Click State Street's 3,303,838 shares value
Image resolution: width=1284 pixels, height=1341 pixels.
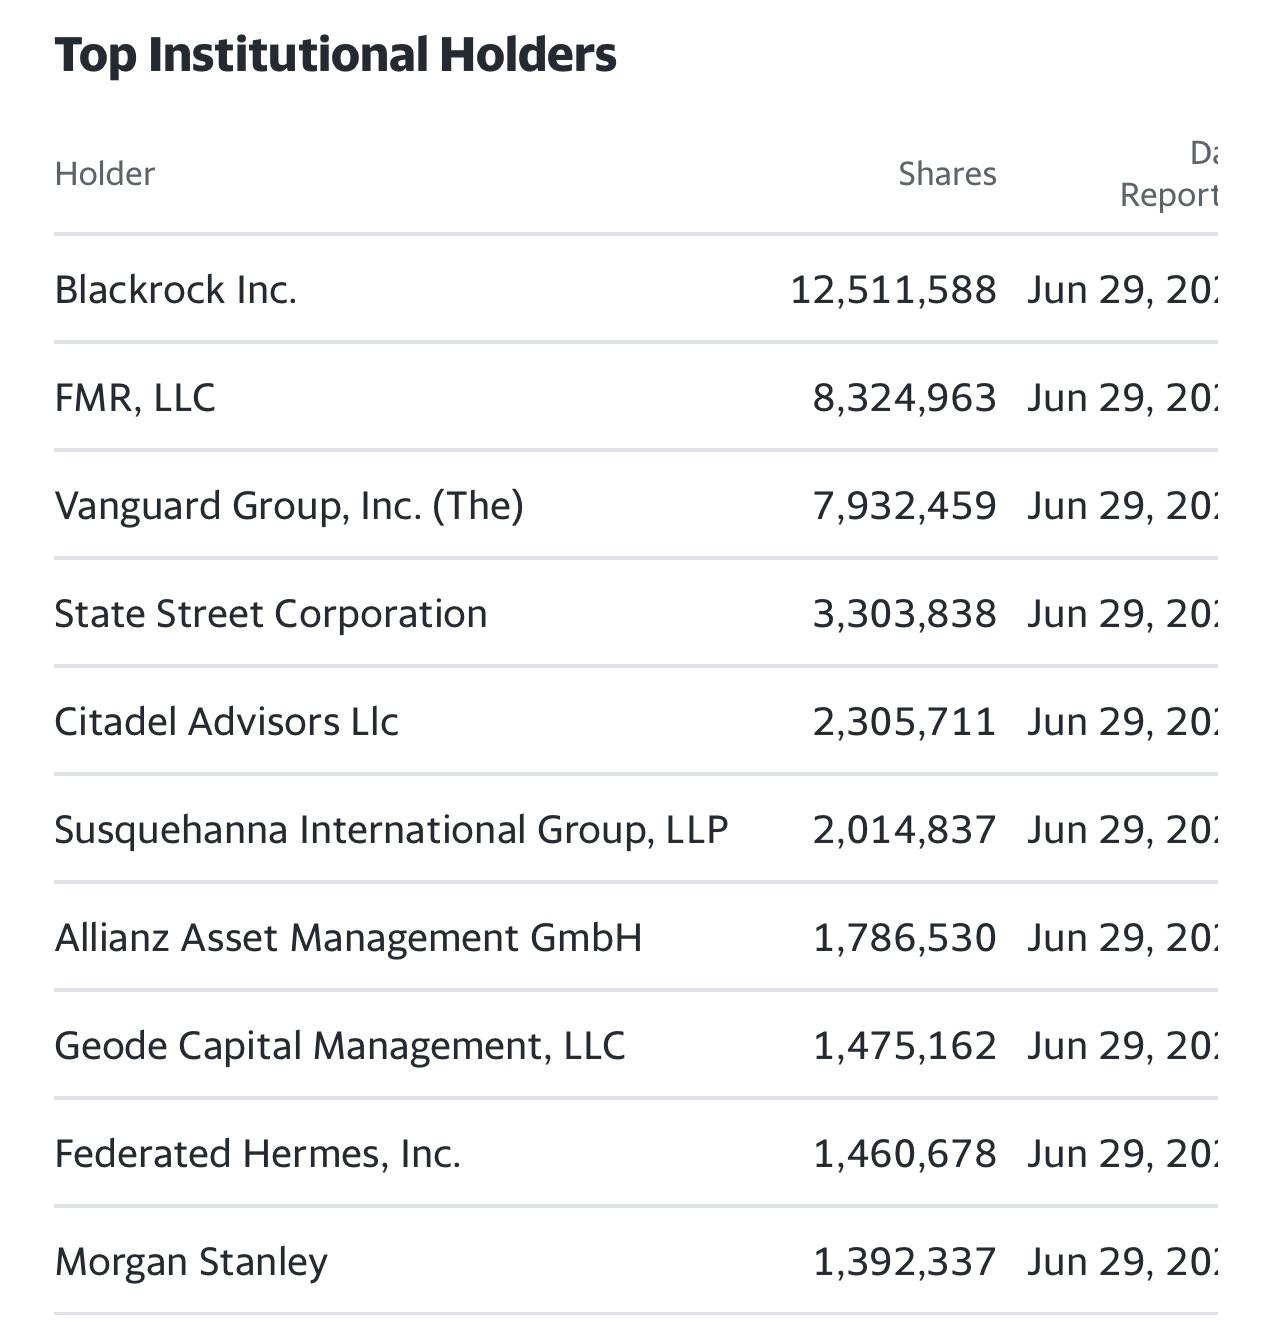click(904, 614)
